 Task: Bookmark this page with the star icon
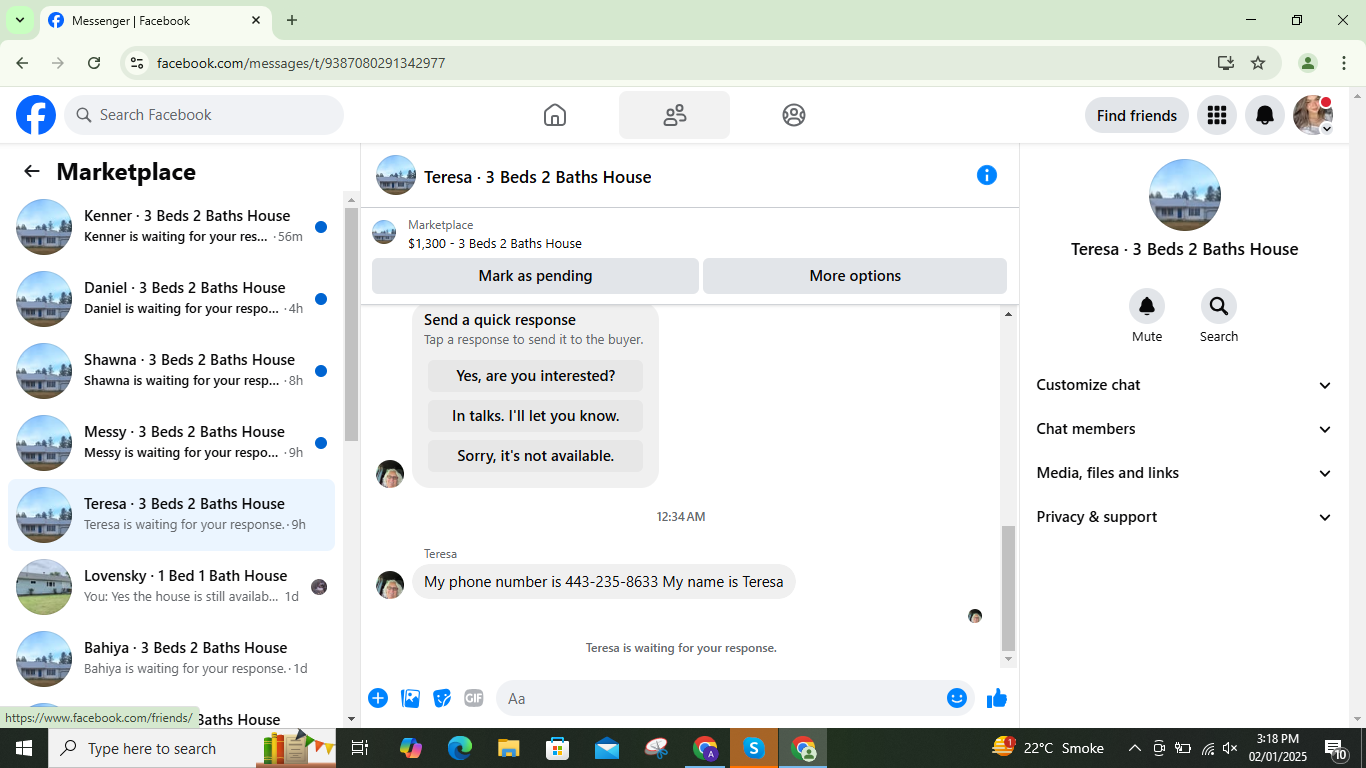(x=1258, y=63)
